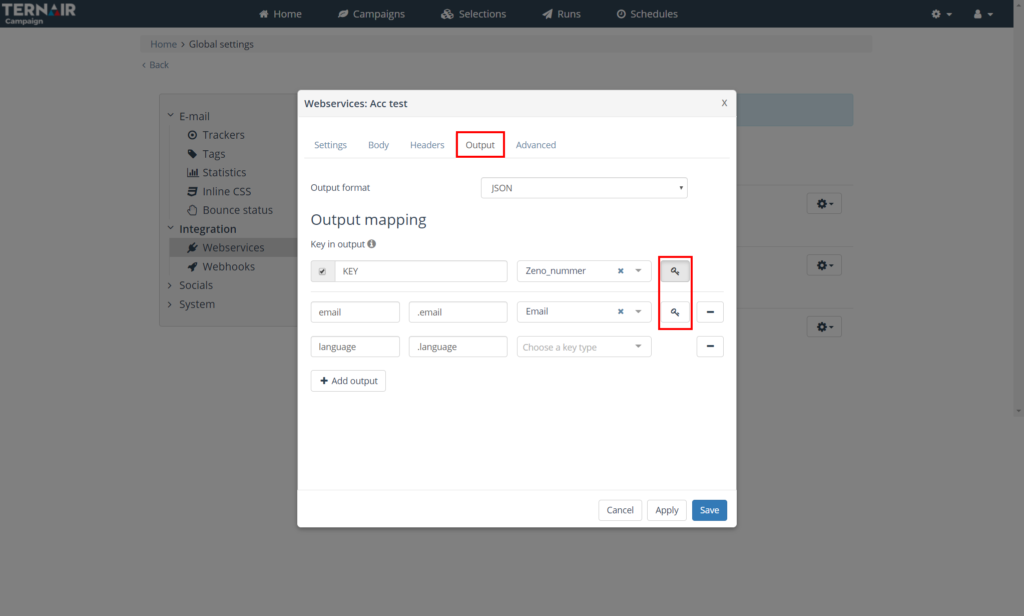
Task: Clear the Email key type selection with x
Action: [x=620, y=312]
